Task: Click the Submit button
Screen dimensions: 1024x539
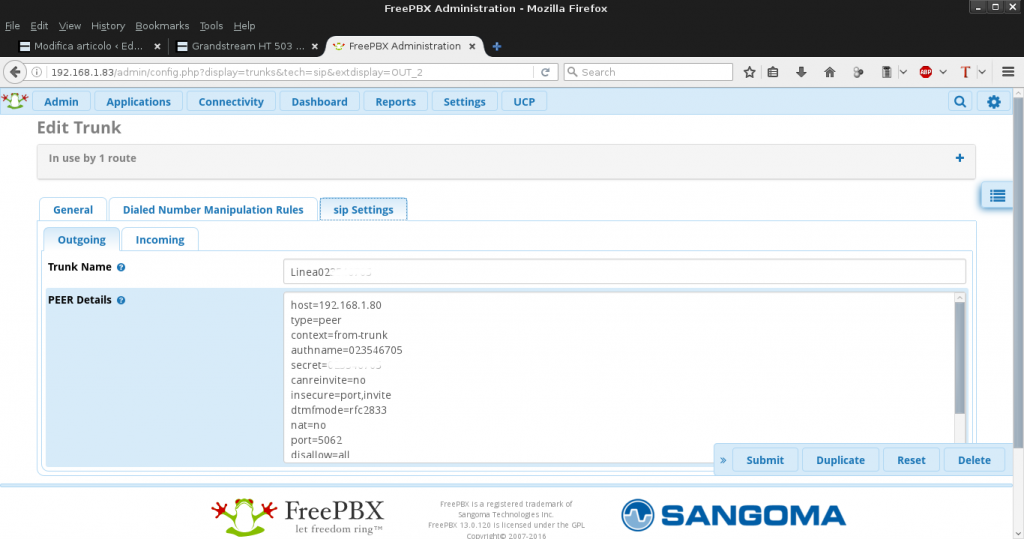Action: click(x=765, y=460)
